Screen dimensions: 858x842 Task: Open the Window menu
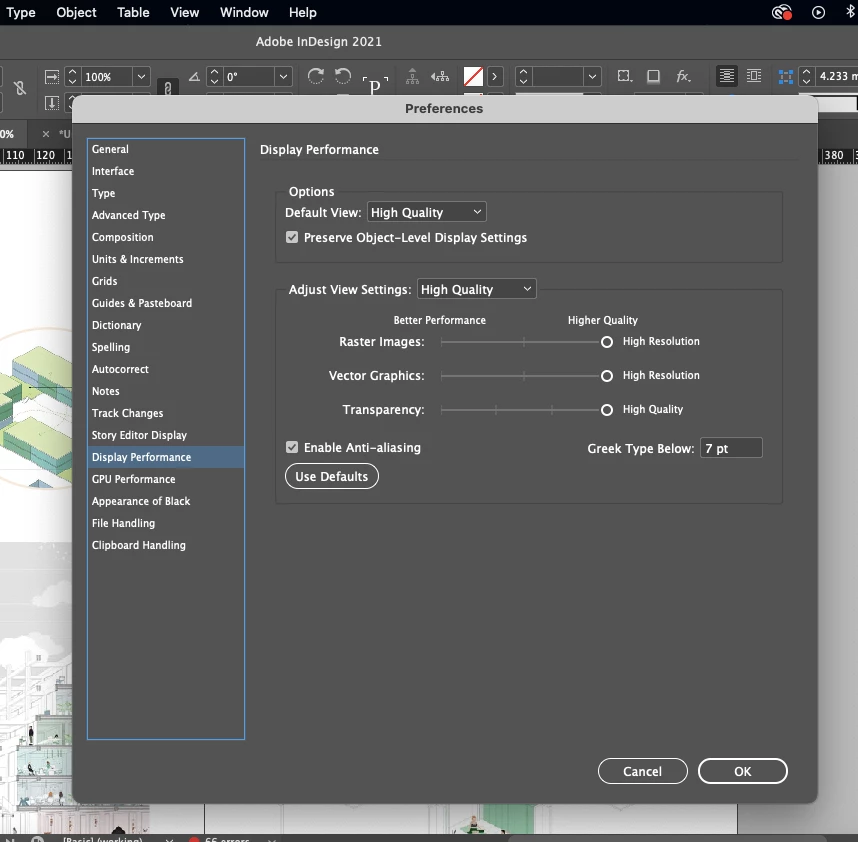244,12
